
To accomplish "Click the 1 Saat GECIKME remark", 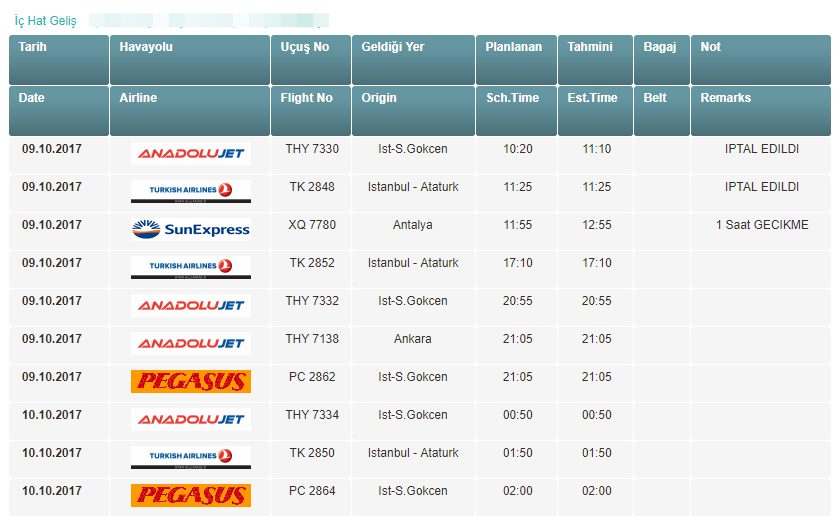I will [x=762, y=225].
